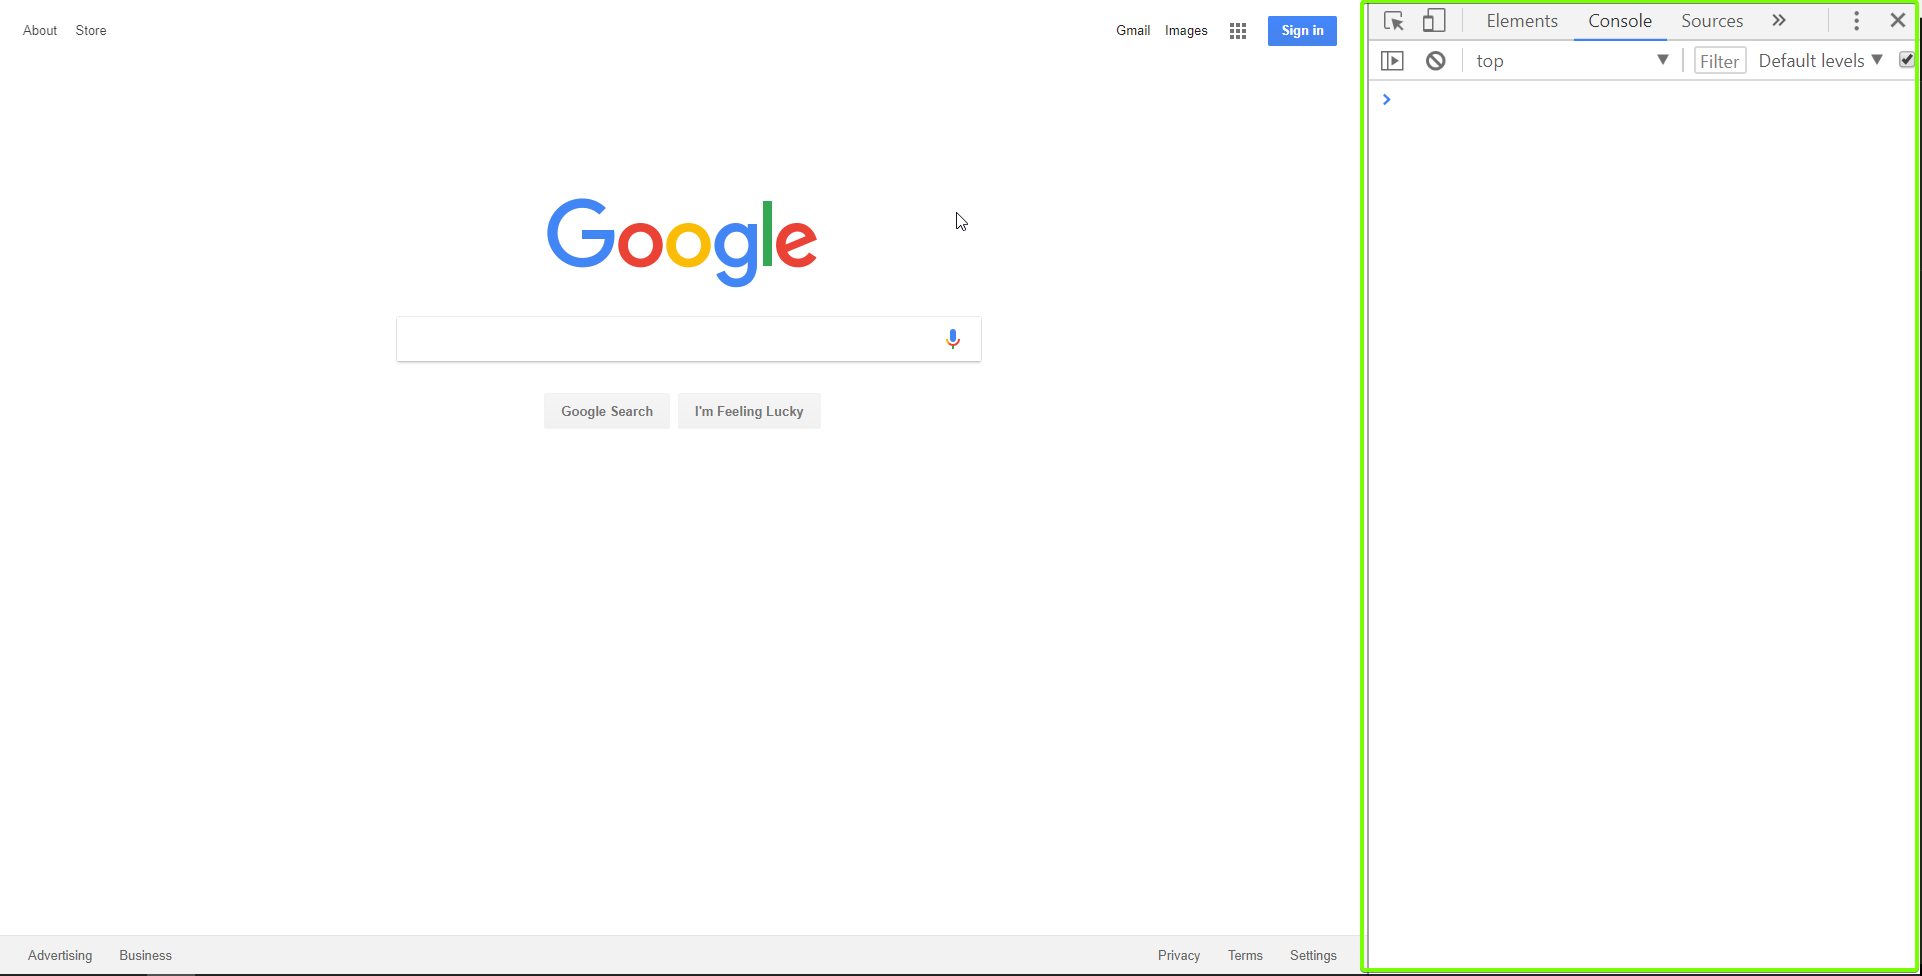
Task: Switch to the Elements tab
Action: coord(1522,21)
